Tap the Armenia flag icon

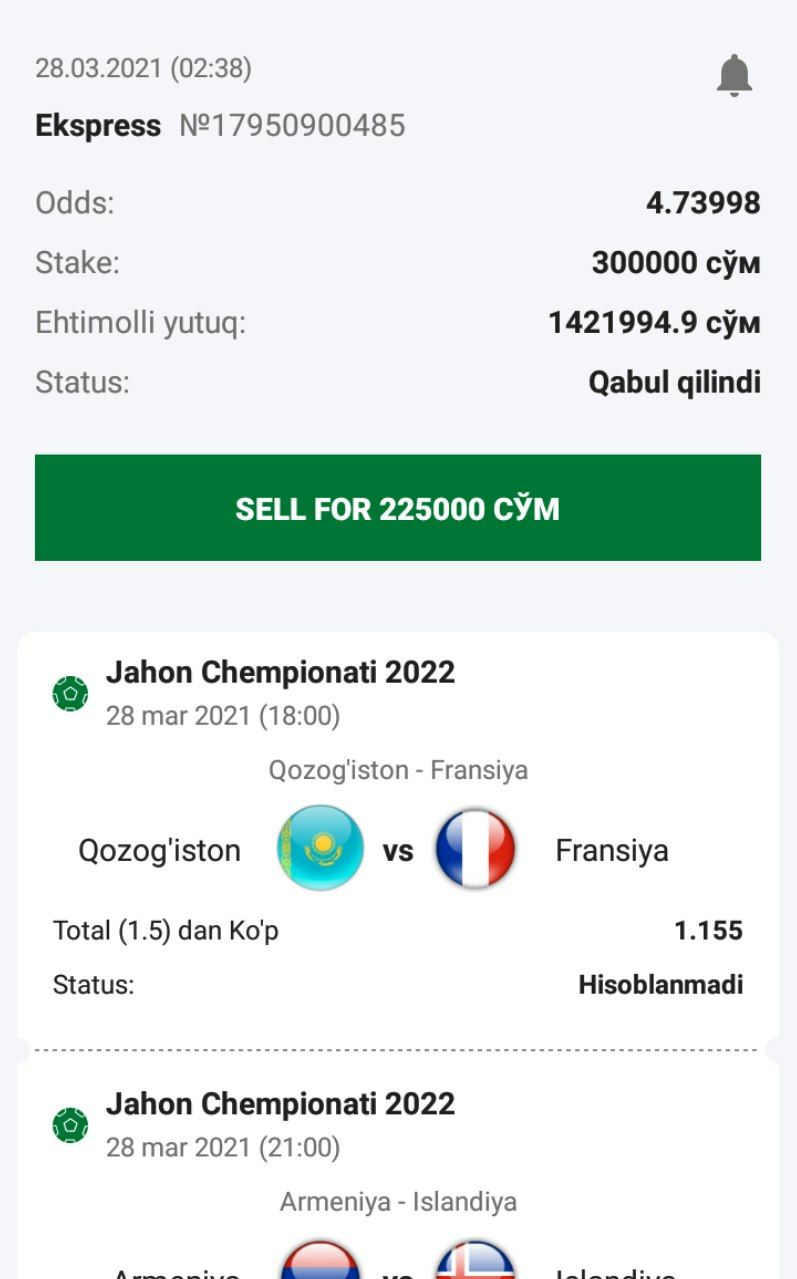pos(320,1264)
